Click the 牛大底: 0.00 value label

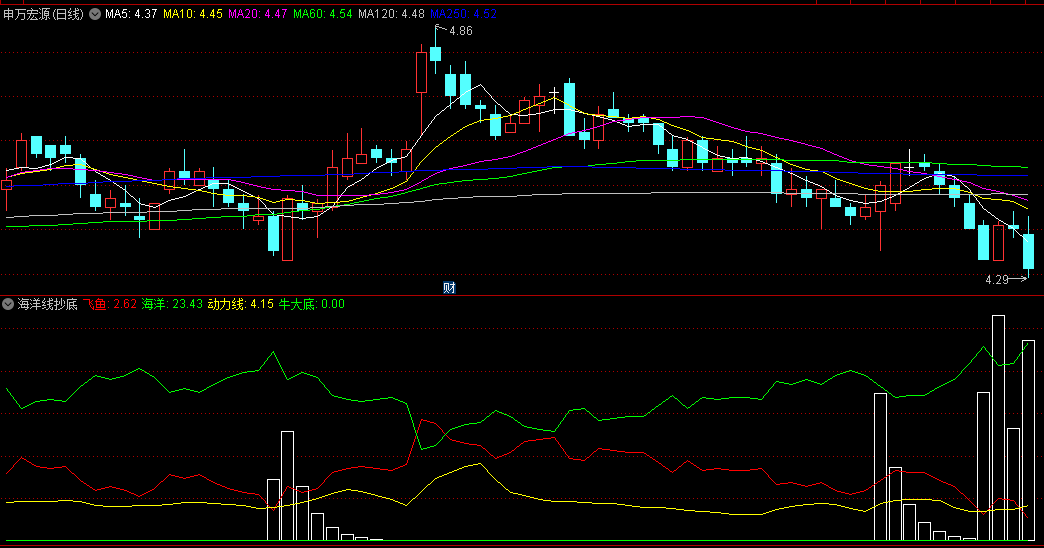(312, 304)
